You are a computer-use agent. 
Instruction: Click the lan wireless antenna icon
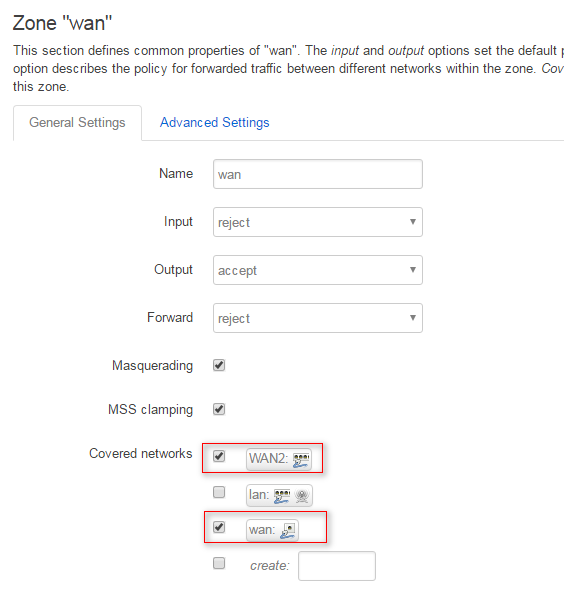point(302,496)
